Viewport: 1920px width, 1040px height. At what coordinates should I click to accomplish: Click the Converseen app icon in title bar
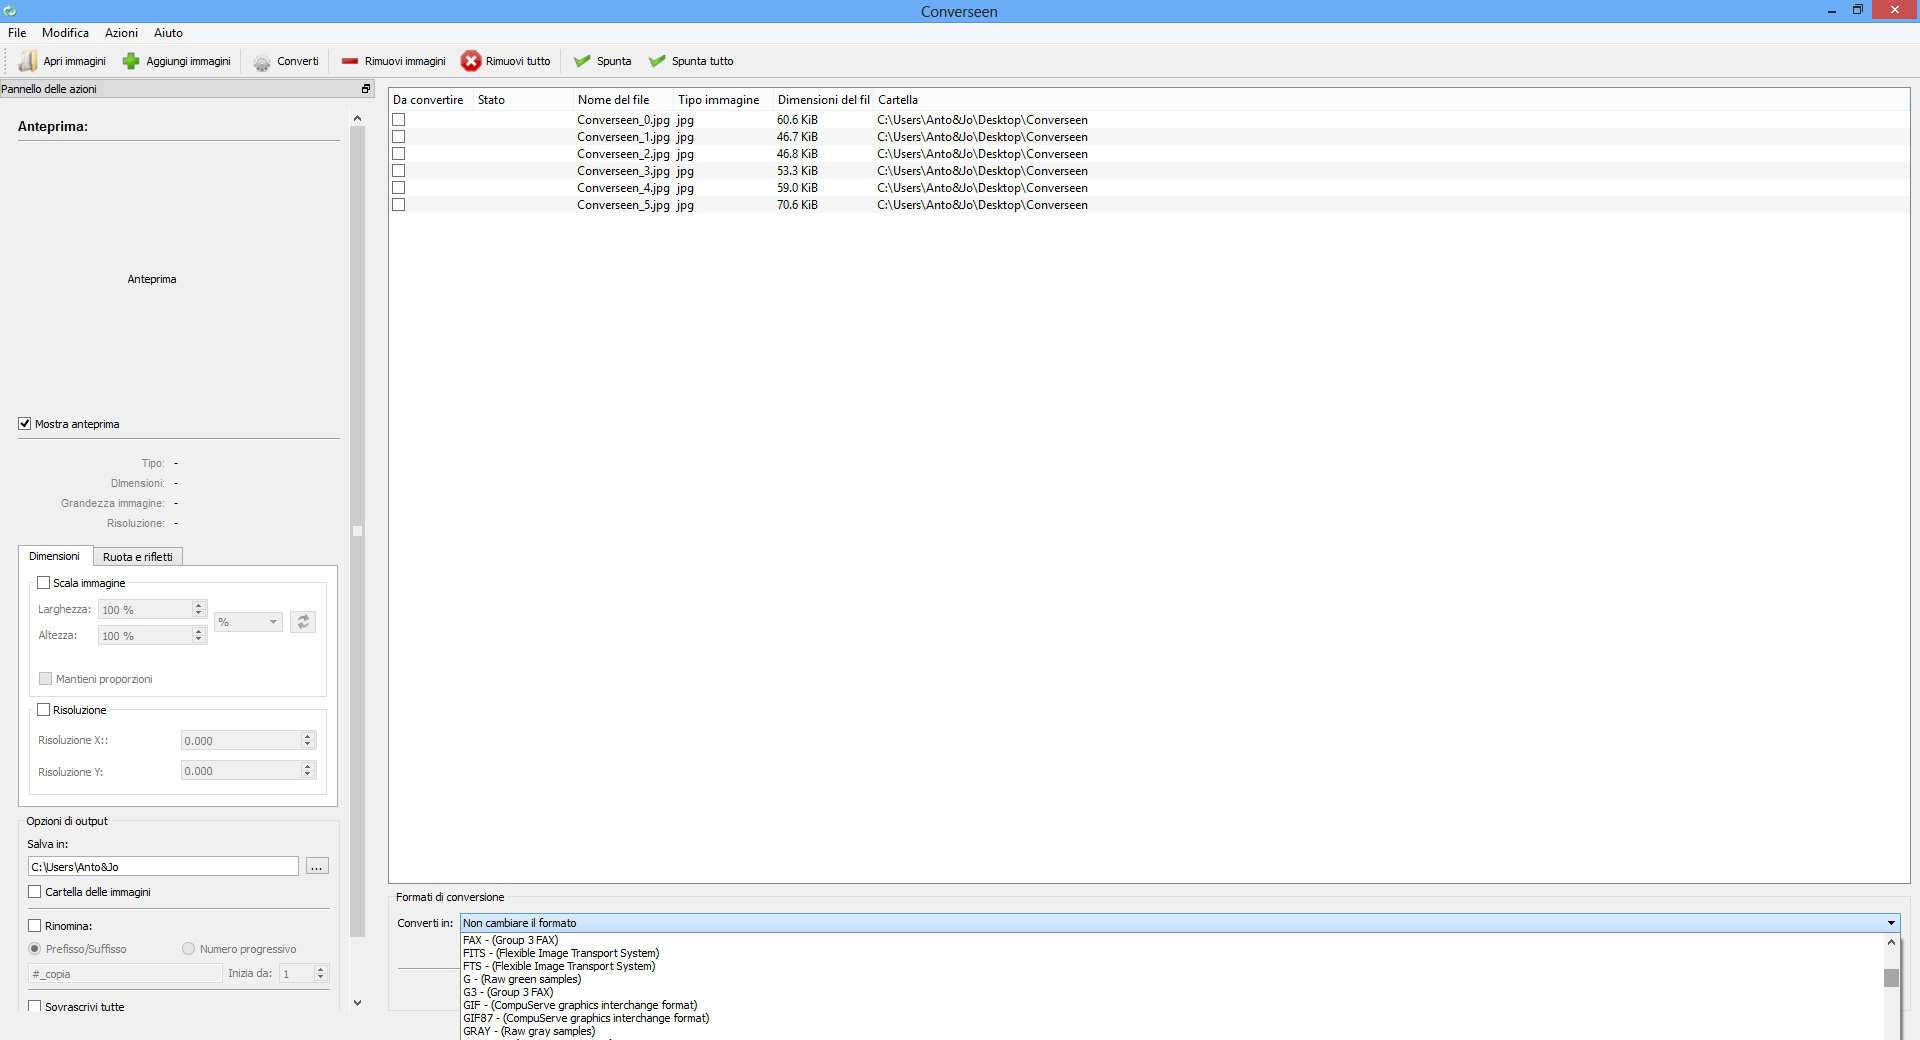9,11
